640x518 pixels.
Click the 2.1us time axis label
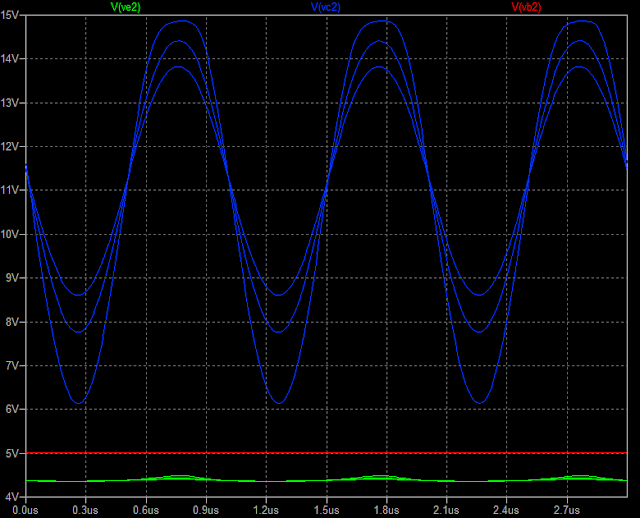tap(446, 510)
